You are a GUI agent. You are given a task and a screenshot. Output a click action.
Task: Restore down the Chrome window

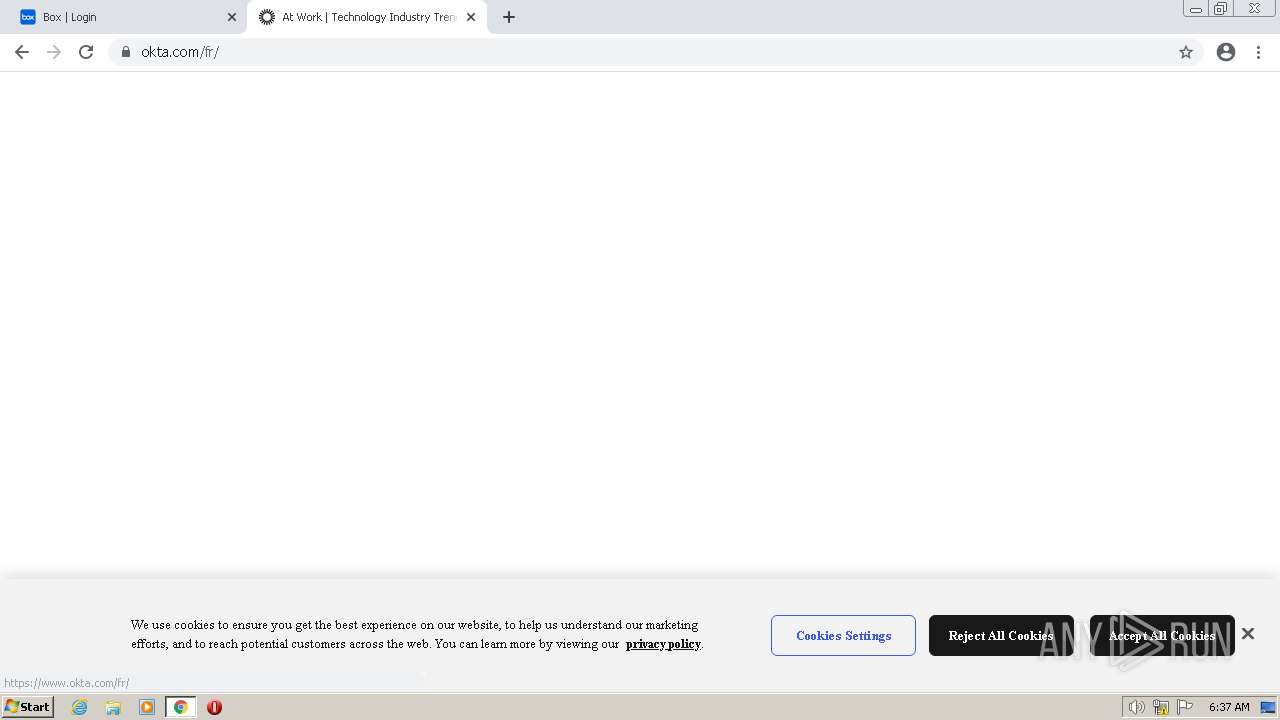(x=1221, y=8)
